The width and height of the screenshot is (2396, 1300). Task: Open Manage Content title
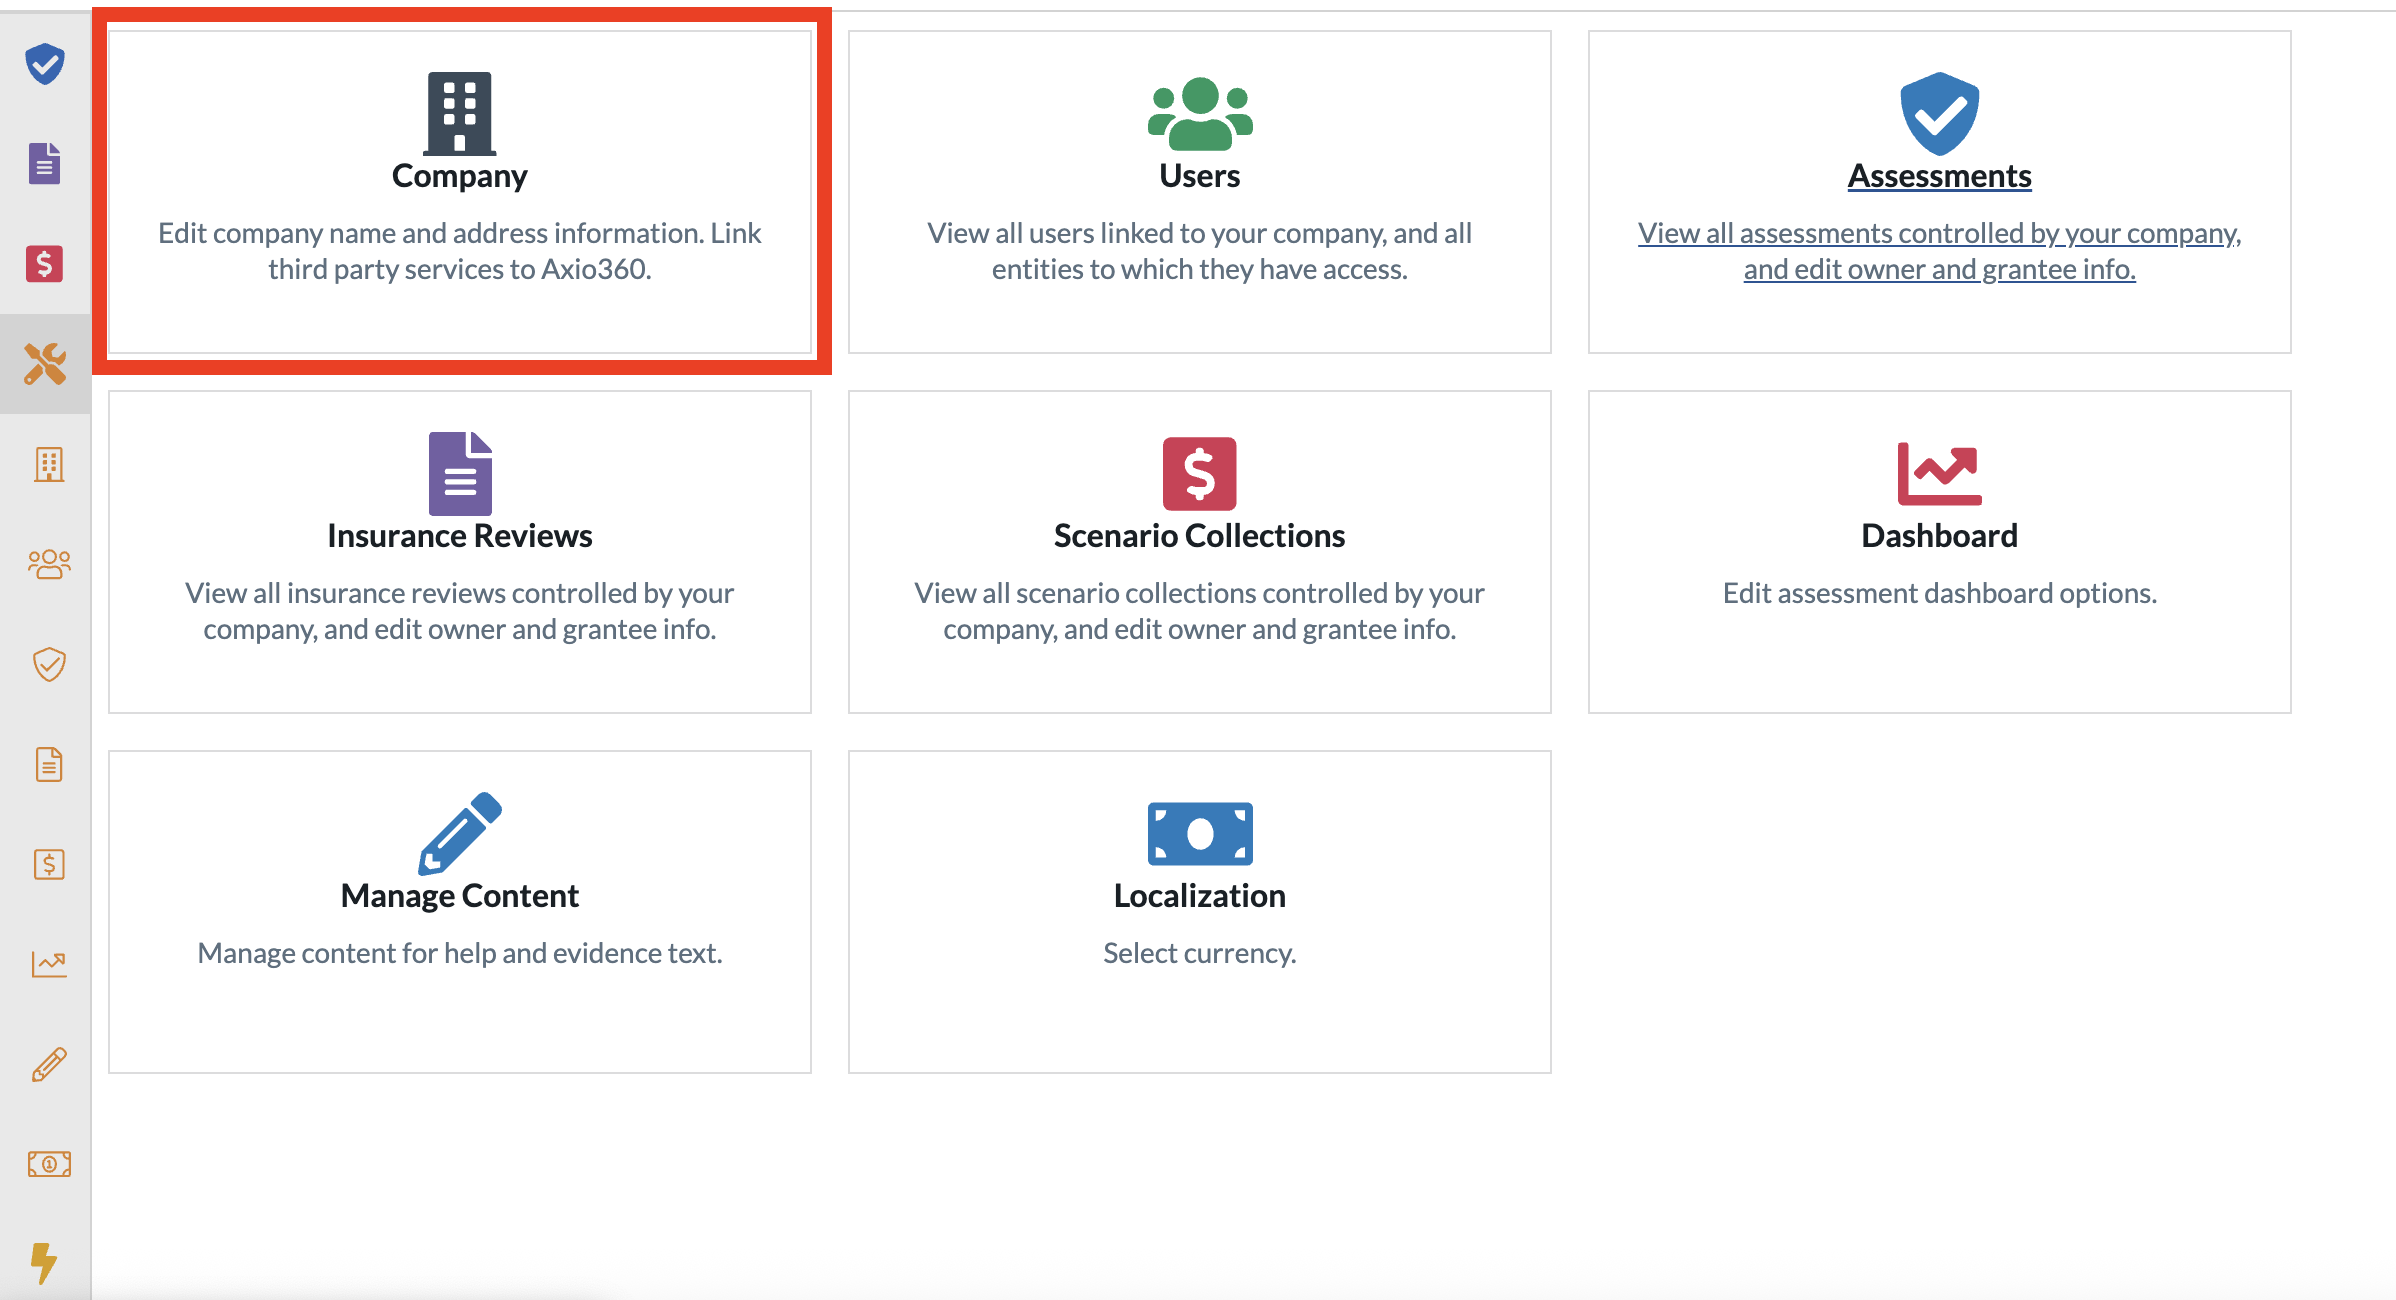point(460,896)
